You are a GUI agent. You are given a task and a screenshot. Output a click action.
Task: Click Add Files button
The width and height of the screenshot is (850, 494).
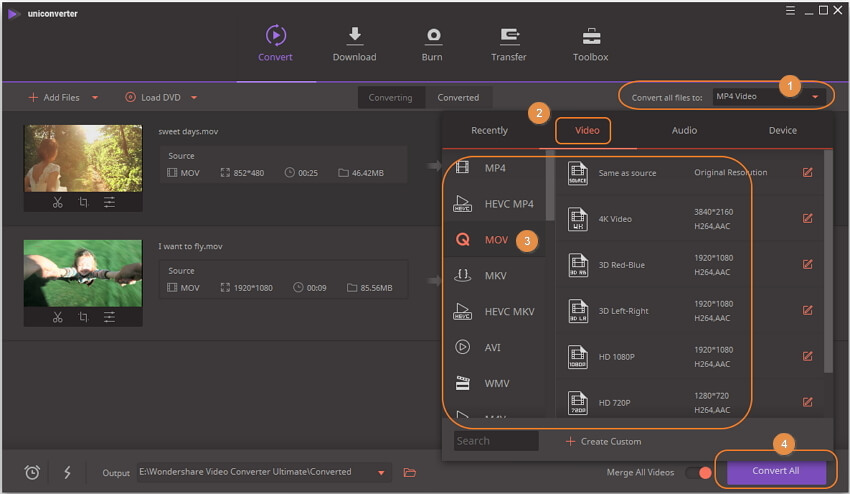coord(54,98)
